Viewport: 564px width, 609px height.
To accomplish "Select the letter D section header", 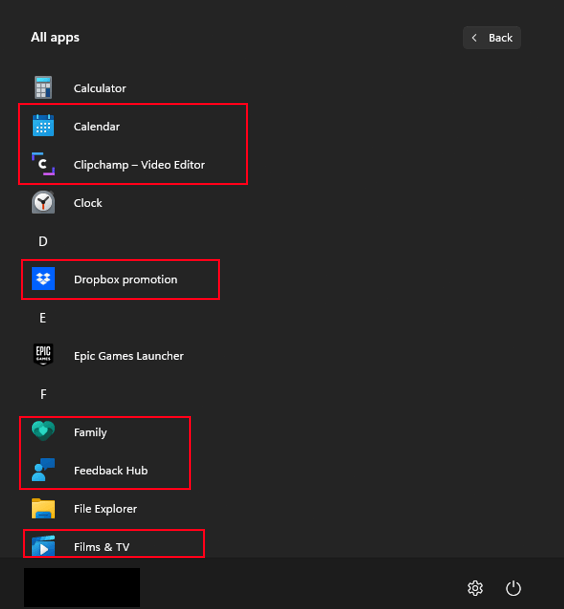I will 43,241.
